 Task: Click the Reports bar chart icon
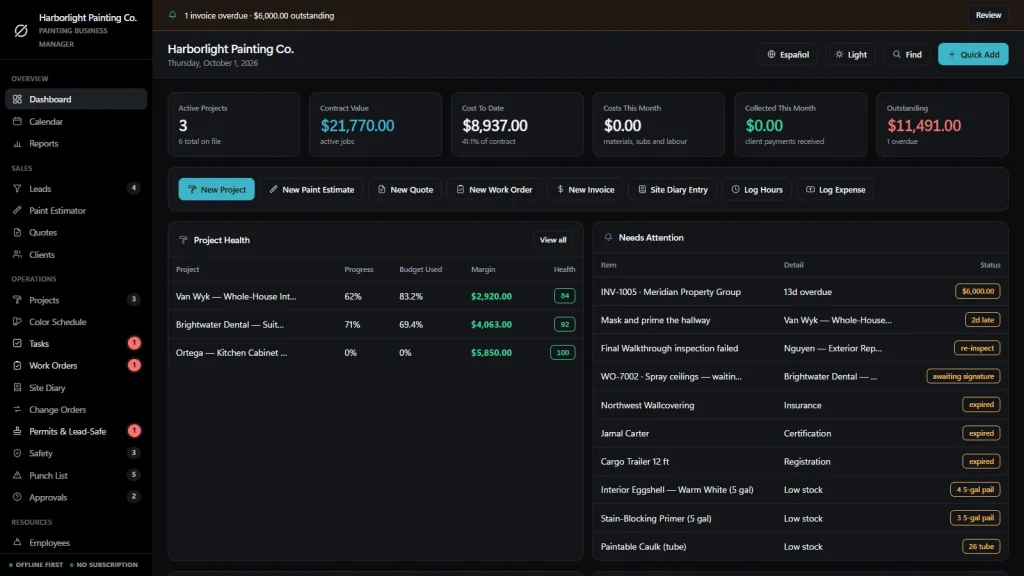[x=18, y=144]
